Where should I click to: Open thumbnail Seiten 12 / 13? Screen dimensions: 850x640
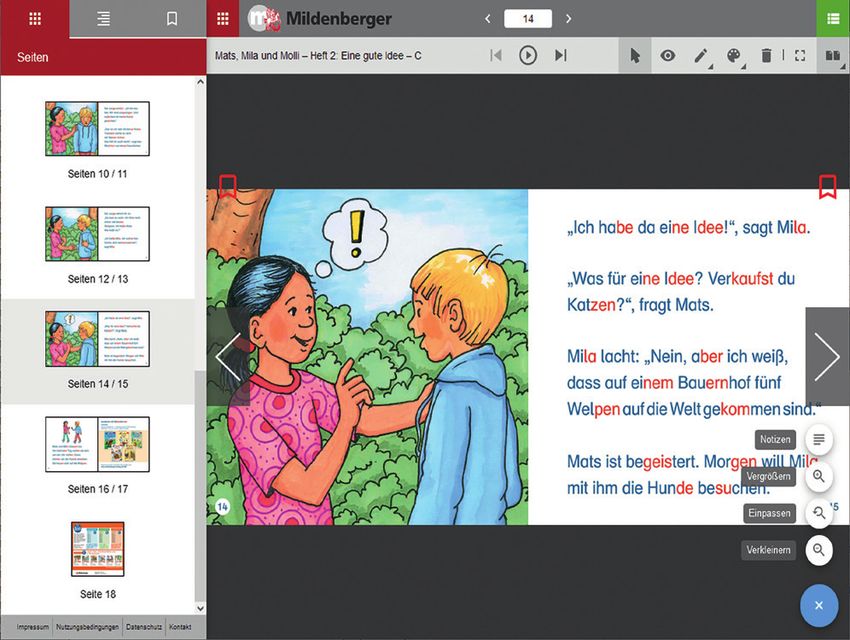[98, 234]
